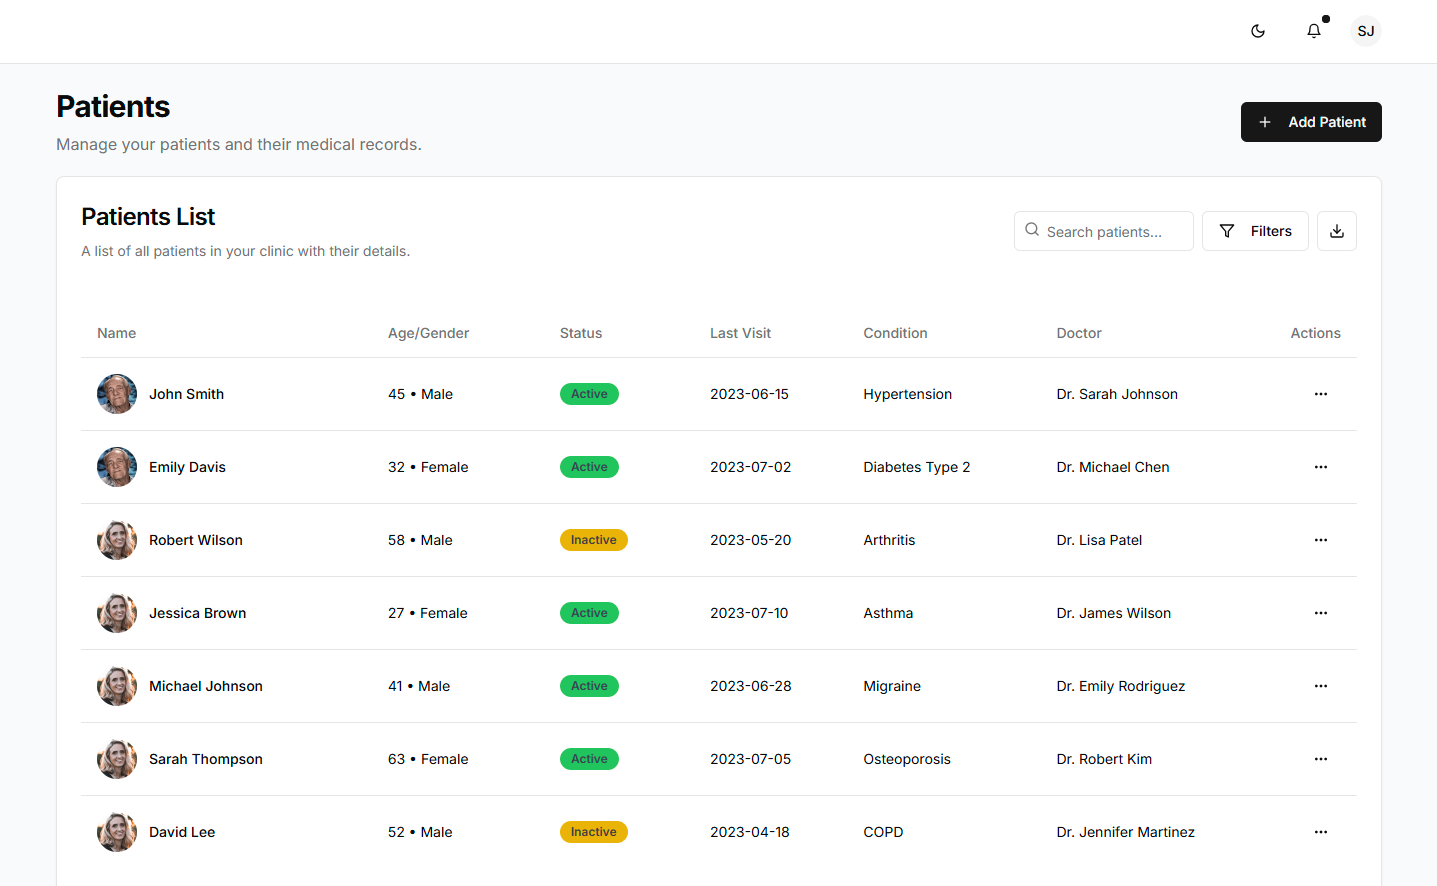This screenshot has height=886, width=1437.
Task: Expand actions menu for David Lee
Action: tap(1321, 832)
